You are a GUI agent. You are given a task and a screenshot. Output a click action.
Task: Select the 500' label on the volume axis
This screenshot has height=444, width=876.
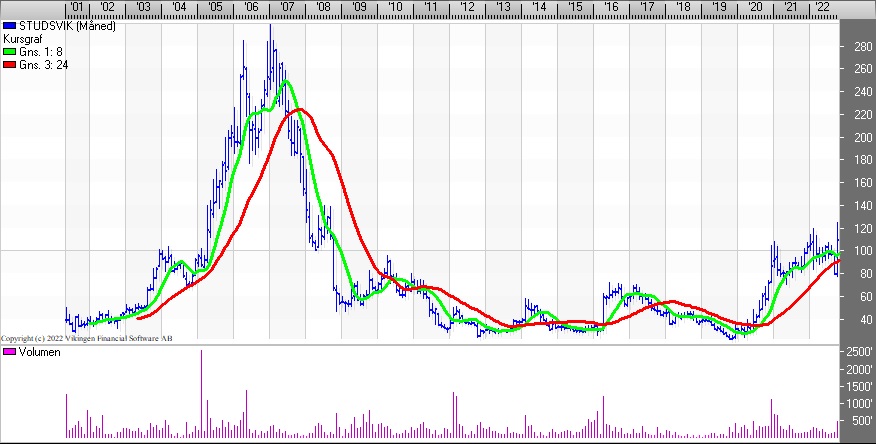pyautogui.click(x=859, y=421)
